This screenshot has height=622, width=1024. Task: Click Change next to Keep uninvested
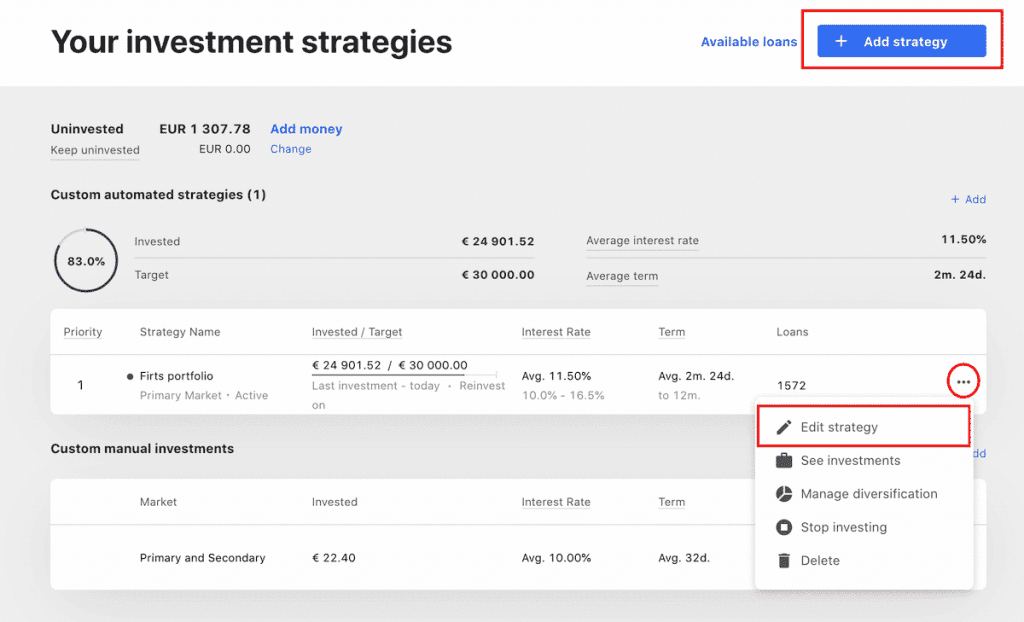291,149
